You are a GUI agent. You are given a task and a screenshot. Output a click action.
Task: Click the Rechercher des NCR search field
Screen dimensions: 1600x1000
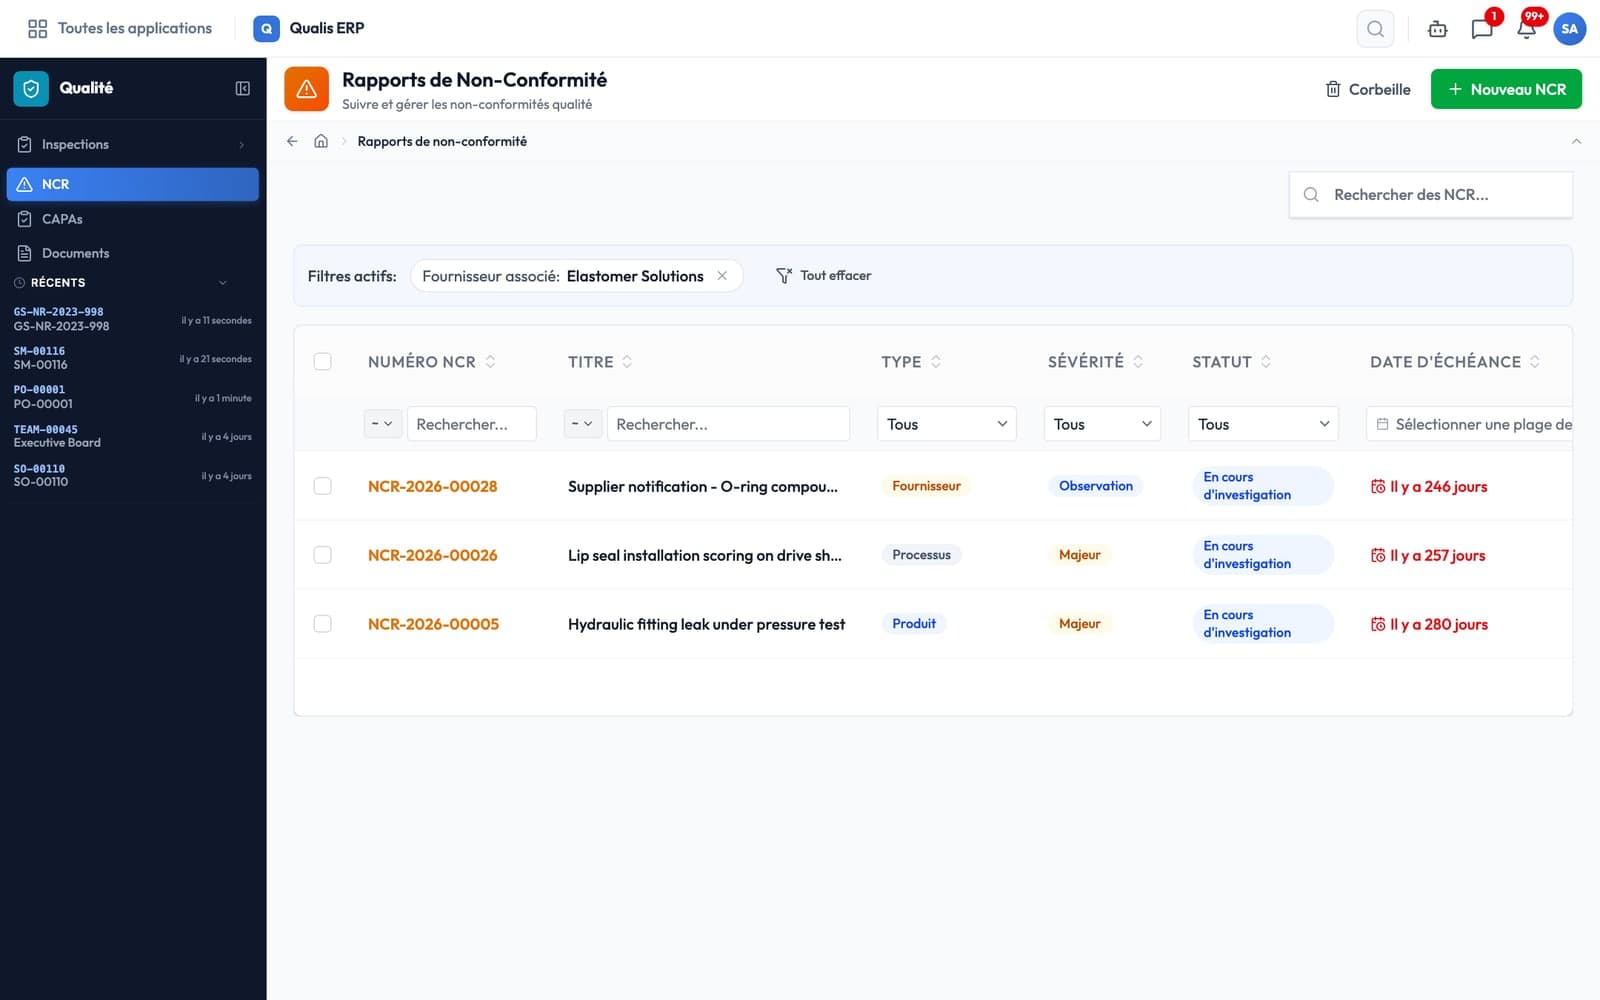click(1431, 195)
